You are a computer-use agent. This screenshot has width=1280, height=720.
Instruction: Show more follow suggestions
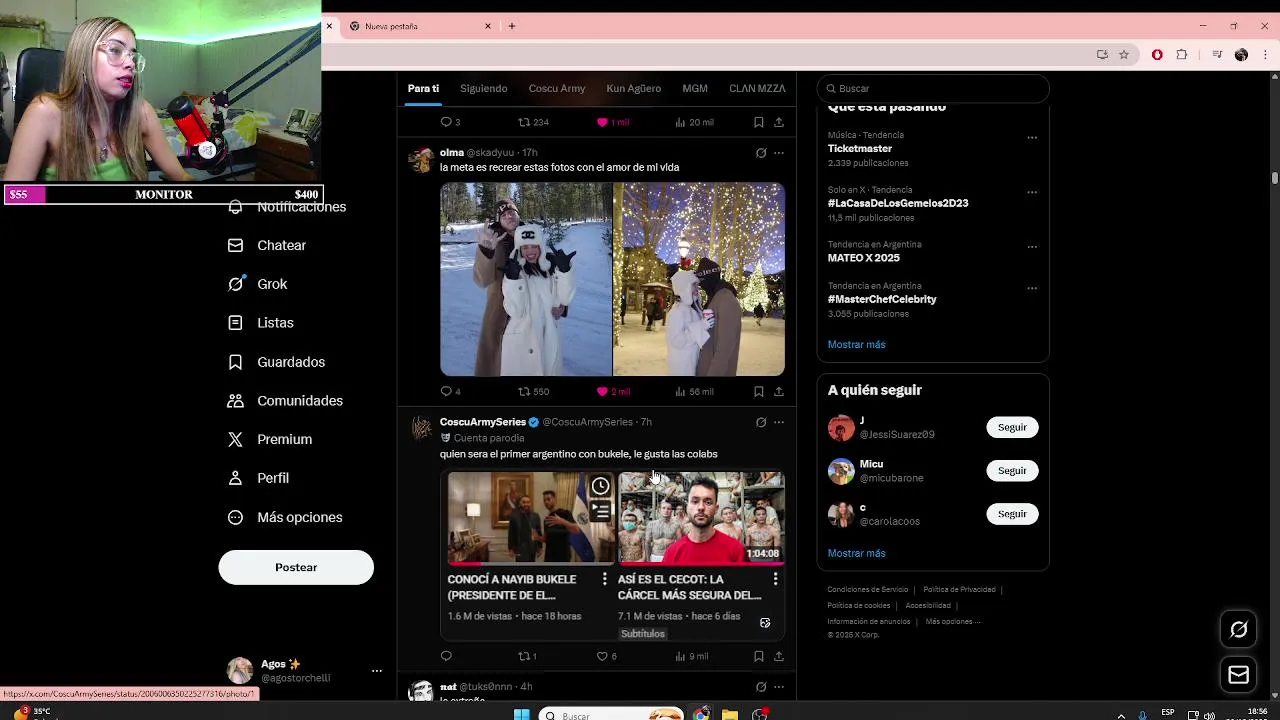(856, 553)
